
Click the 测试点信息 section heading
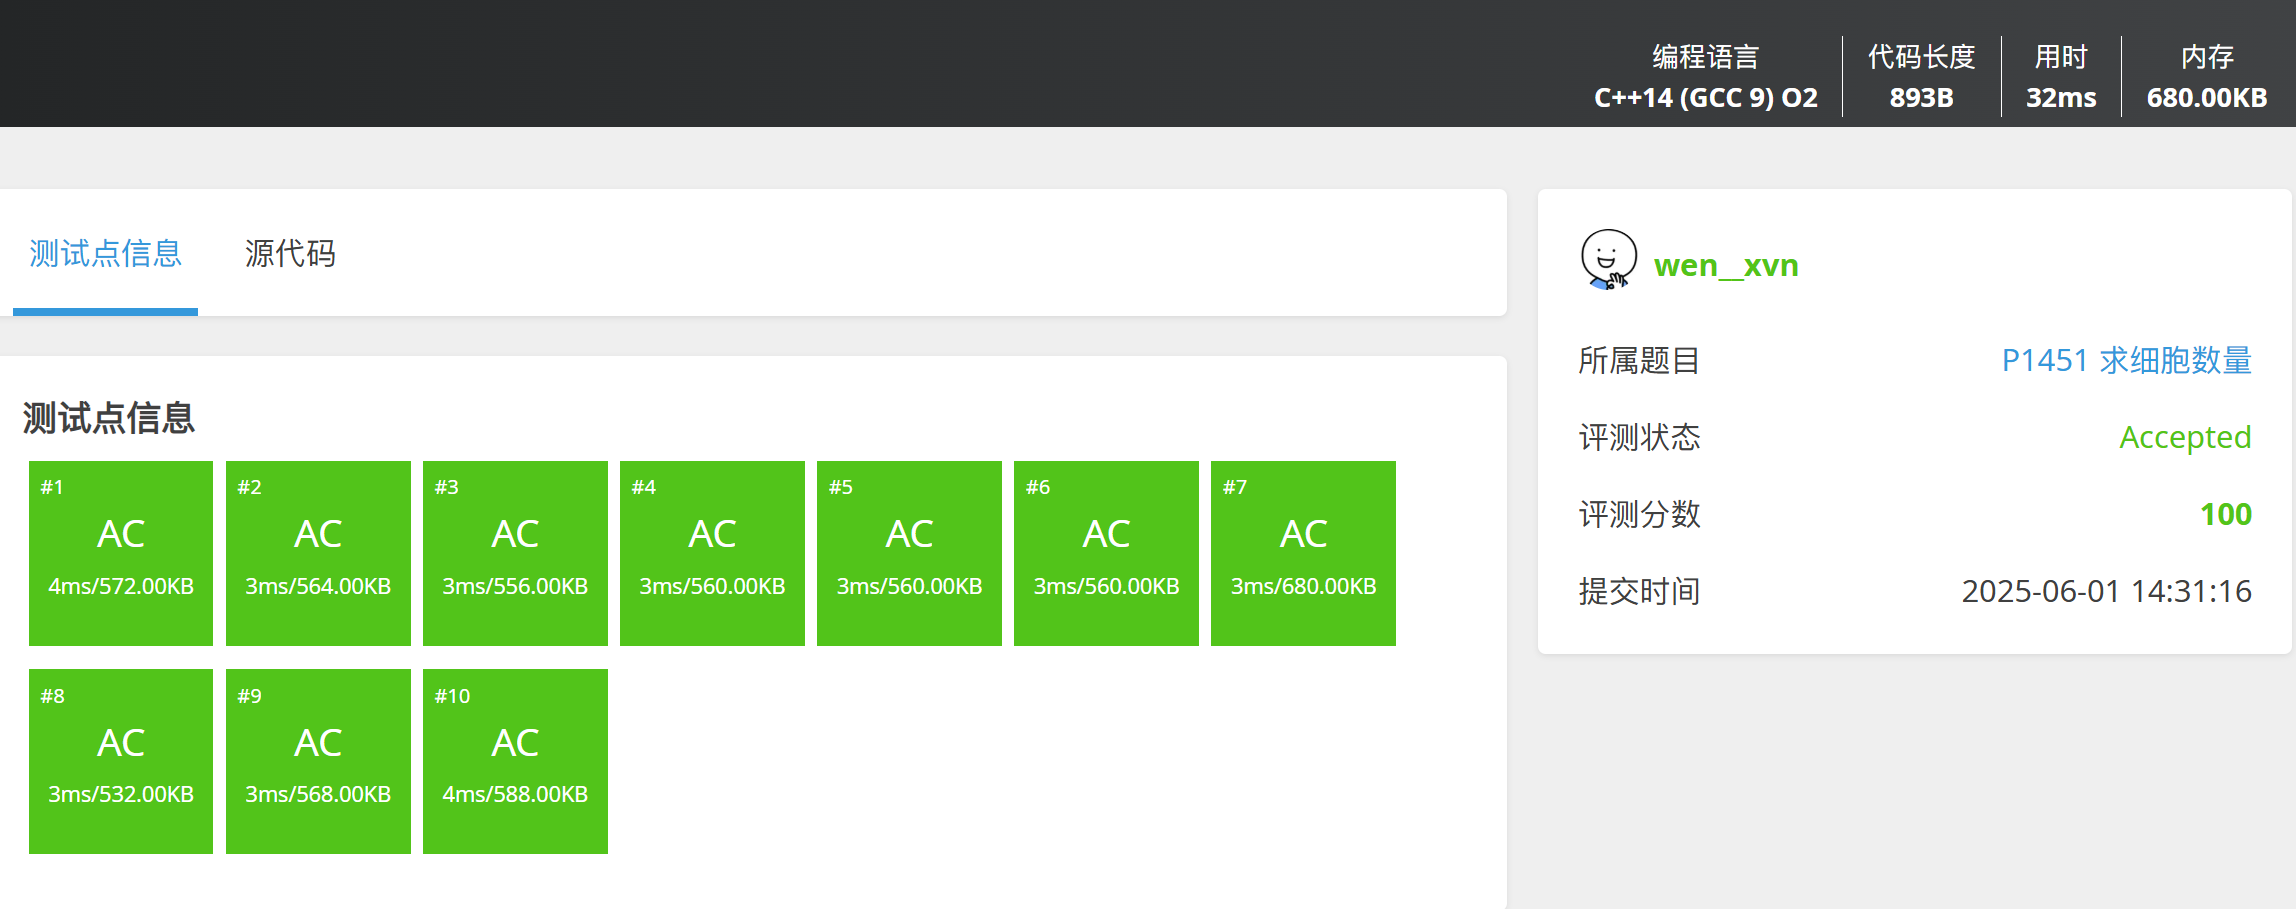[x=108, y=418]
